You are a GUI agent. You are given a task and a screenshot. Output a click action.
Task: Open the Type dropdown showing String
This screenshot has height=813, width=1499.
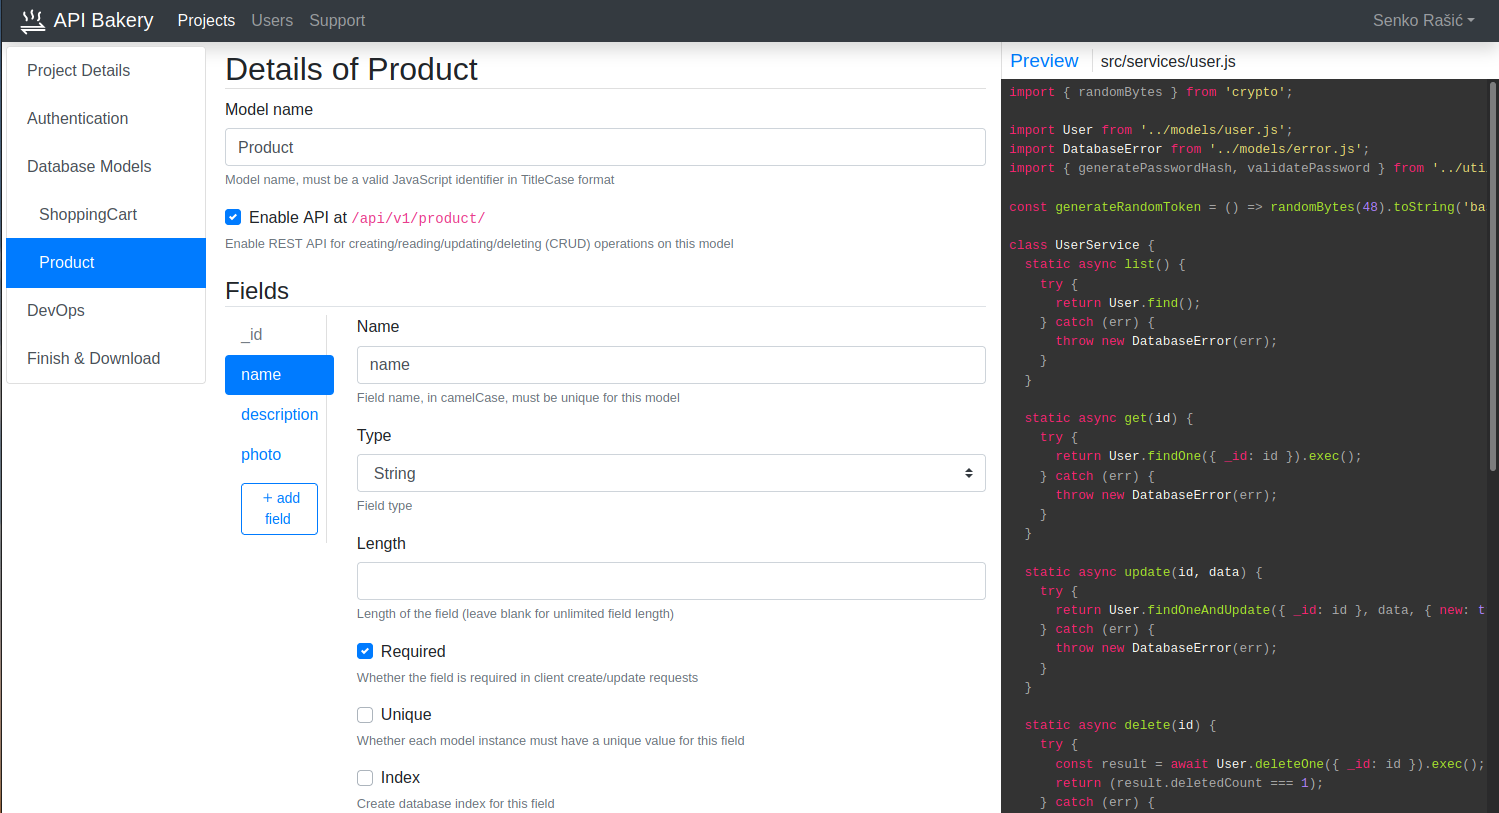point(671,473)
